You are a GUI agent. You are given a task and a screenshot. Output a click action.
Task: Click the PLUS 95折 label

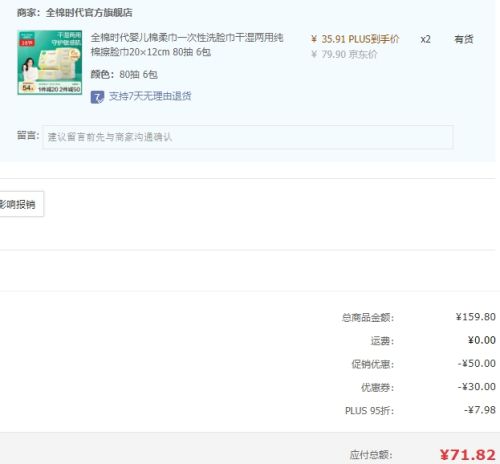pos(370,411)
